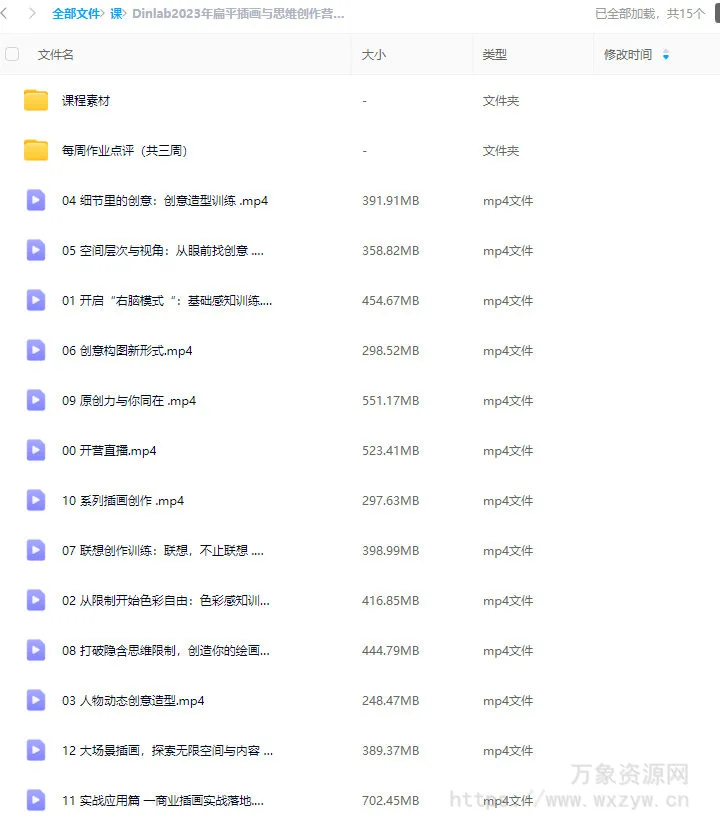Open the 课程素材 folder icon

[36, 101]
